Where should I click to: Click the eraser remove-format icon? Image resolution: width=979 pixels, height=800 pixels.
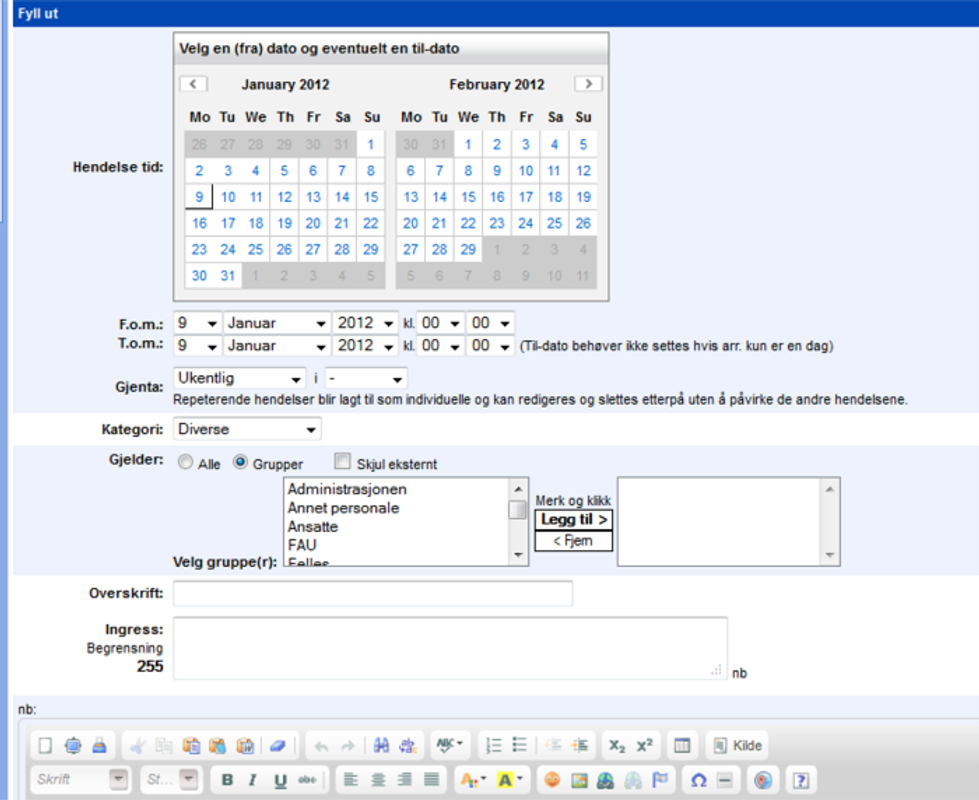click(x=277, y=745)
